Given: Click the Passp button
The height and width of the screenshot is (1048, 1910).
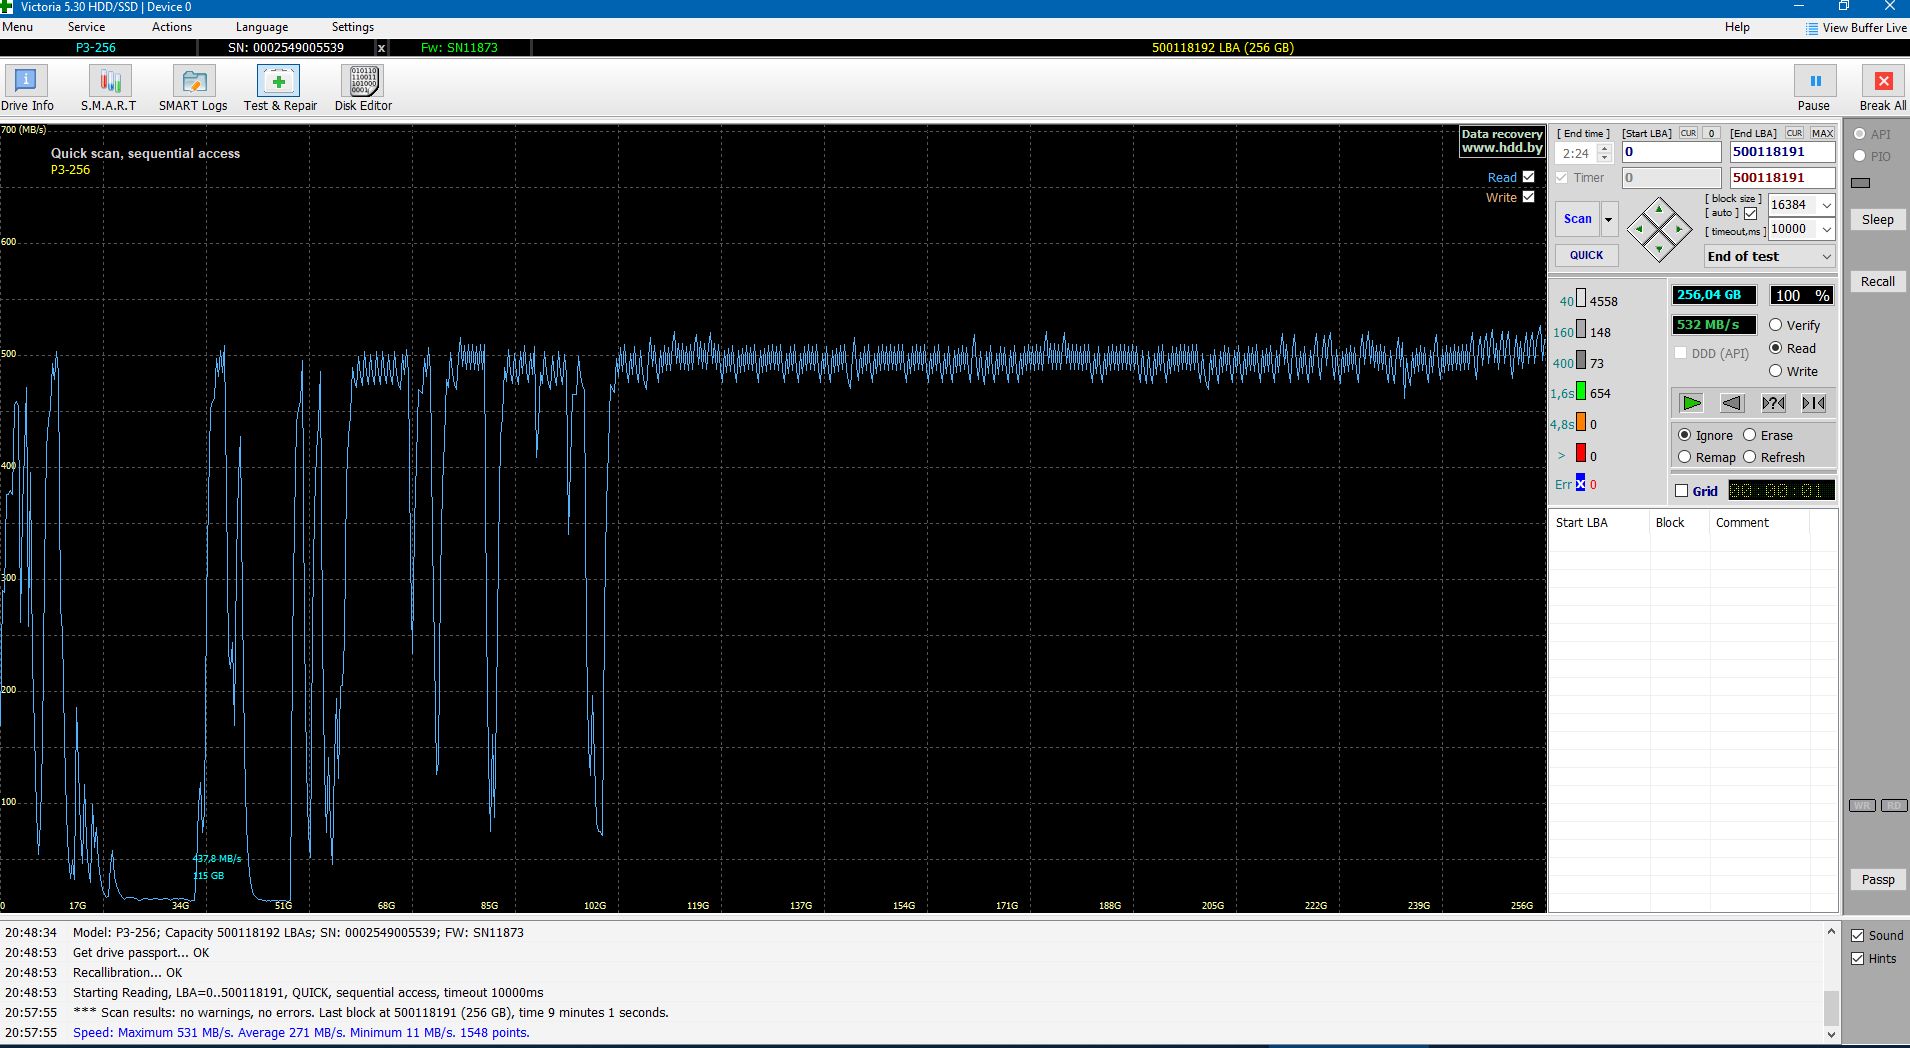Looking at the screenshot, I should click(x=1877, y=880).
